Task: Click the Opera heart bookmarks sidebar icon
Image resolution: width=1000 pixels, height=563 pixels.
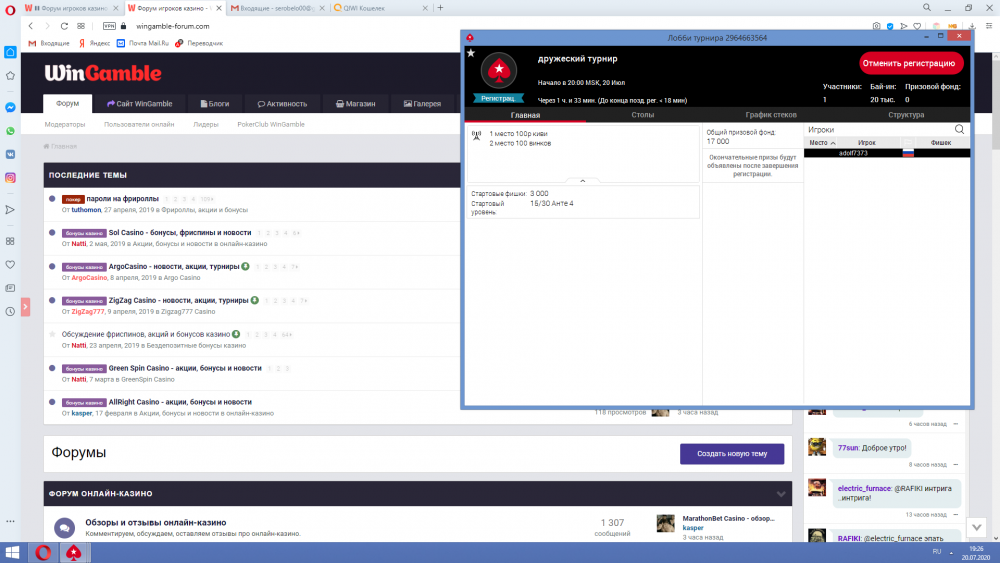Action: click(x=10, y=265)
